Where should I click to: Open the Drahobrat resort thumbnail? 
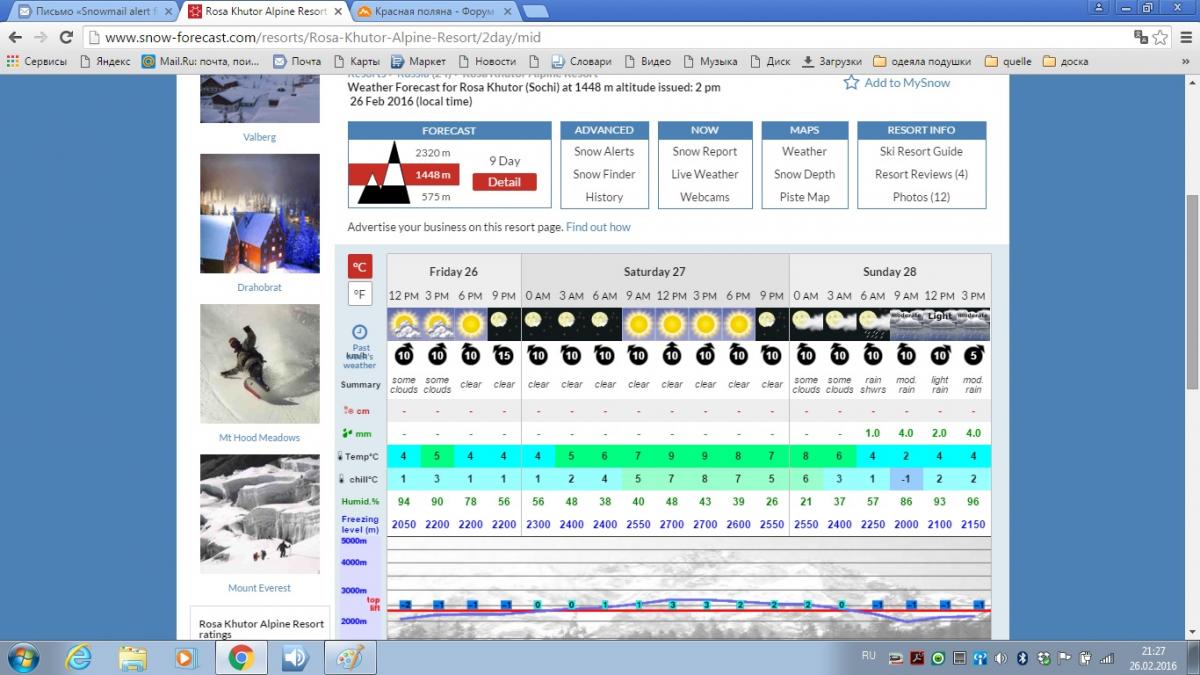pyautogui.click(x=260, y=214)
